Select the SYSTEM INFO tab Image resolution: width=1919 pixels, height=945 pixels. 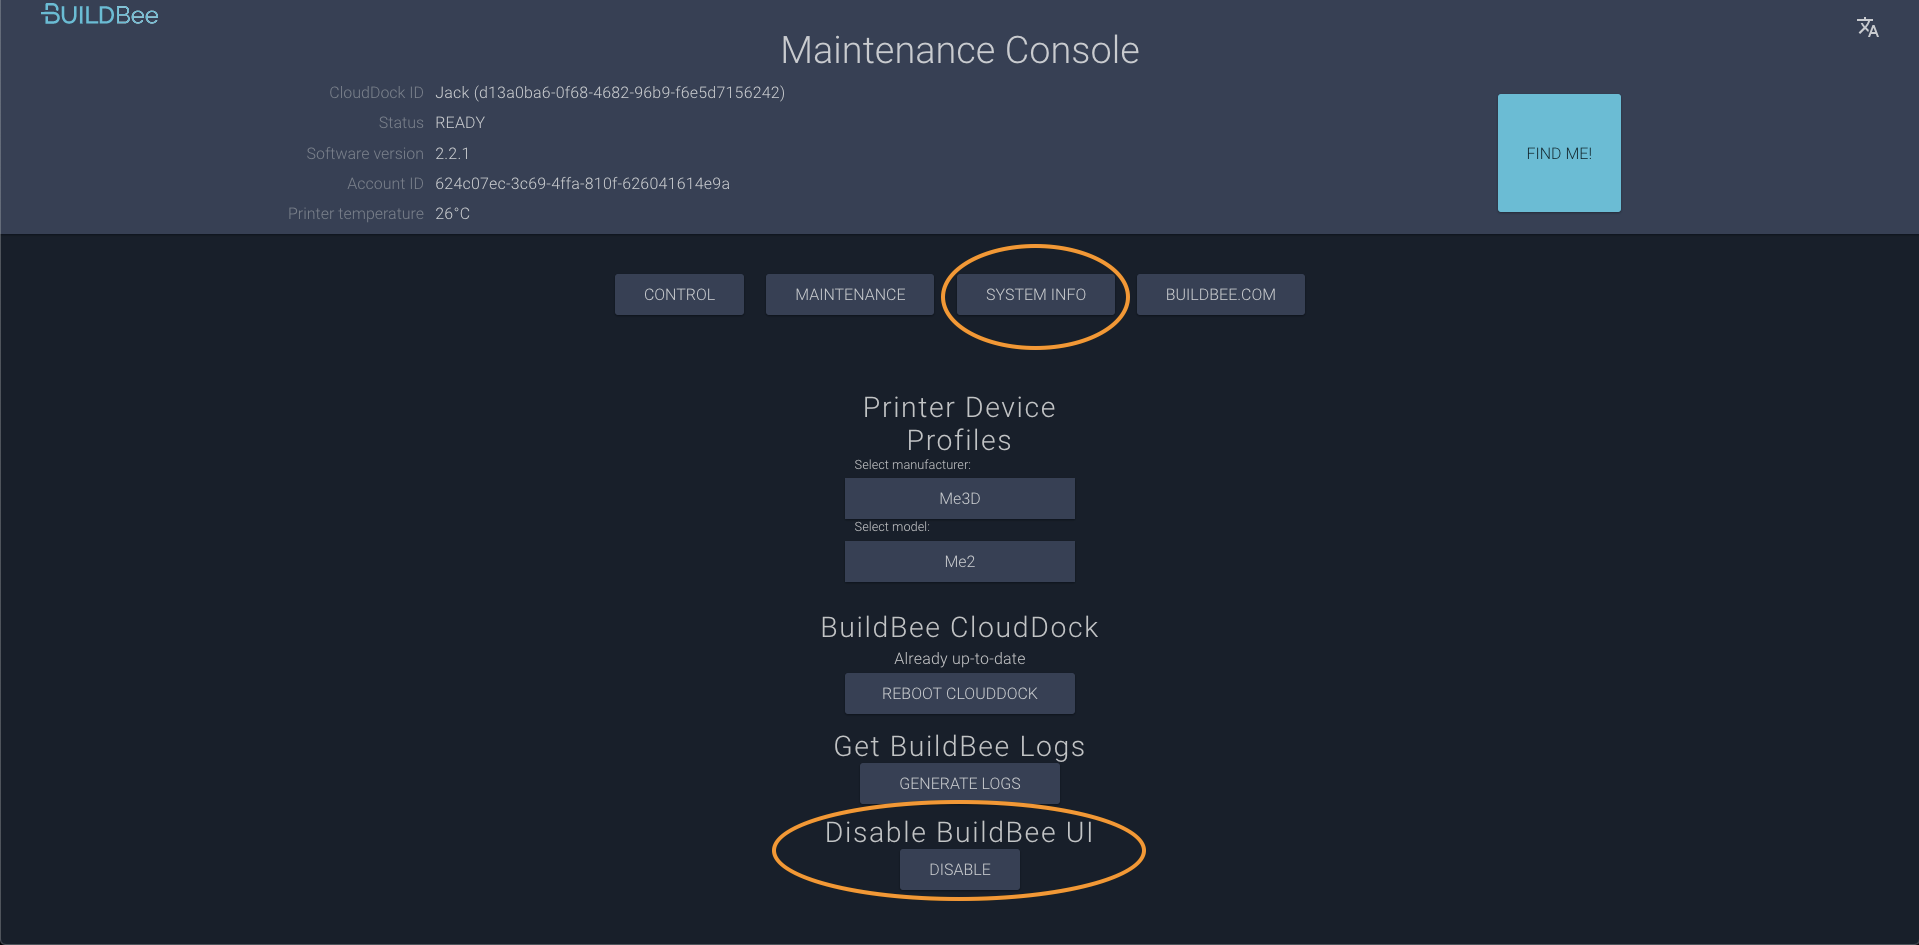pos(1035,294)
